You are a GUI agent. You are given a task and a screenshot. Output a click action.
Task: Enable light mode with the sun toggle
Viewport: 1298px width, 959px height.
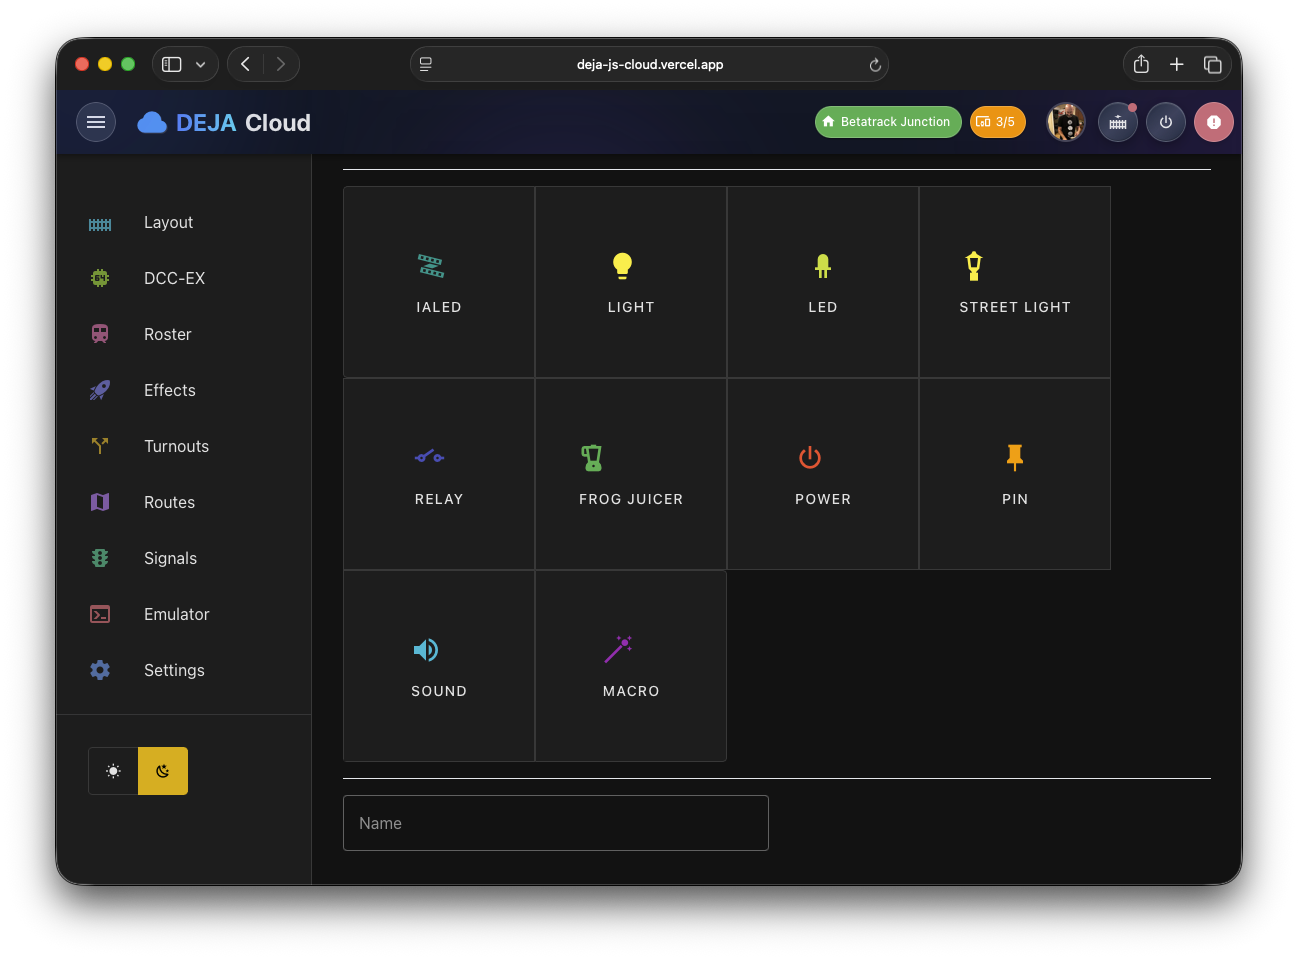[x=113, y=770]
